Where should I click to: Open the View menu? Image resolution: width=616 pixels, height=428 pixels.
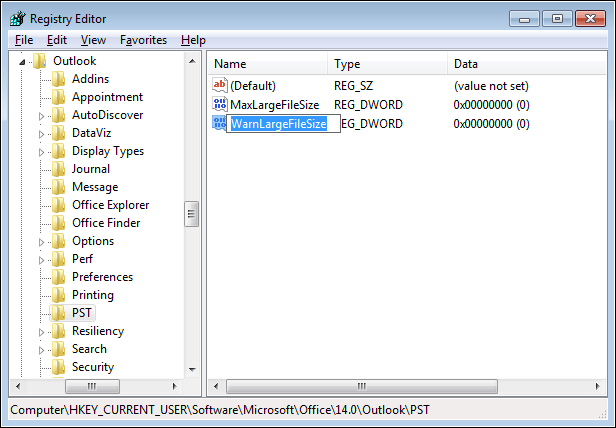[93, 40]
